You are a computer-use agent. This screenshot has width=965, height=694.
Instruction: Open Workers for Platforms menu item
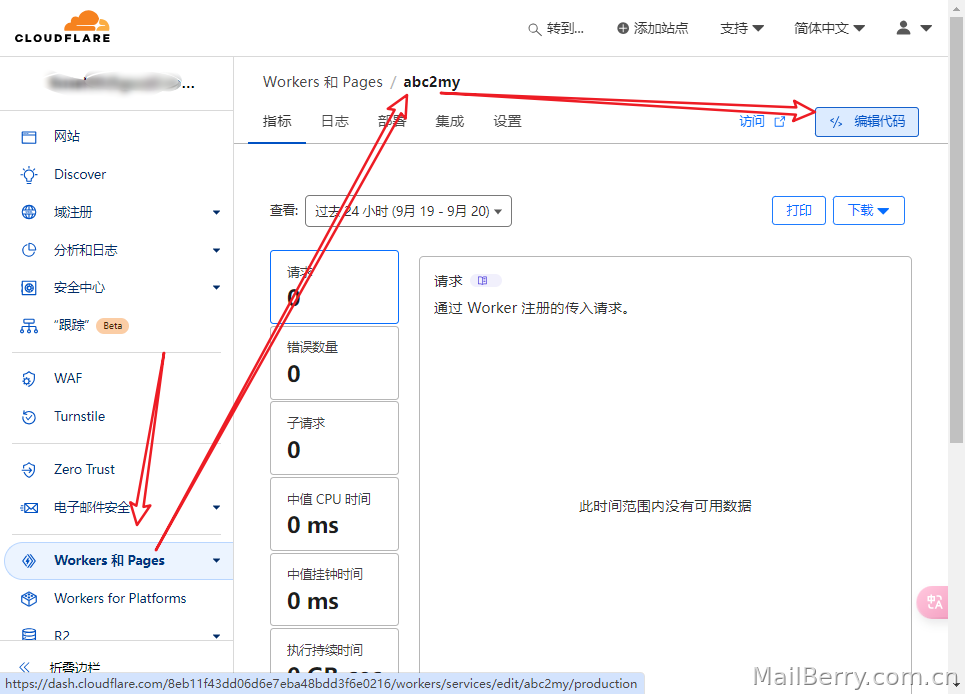120,599
